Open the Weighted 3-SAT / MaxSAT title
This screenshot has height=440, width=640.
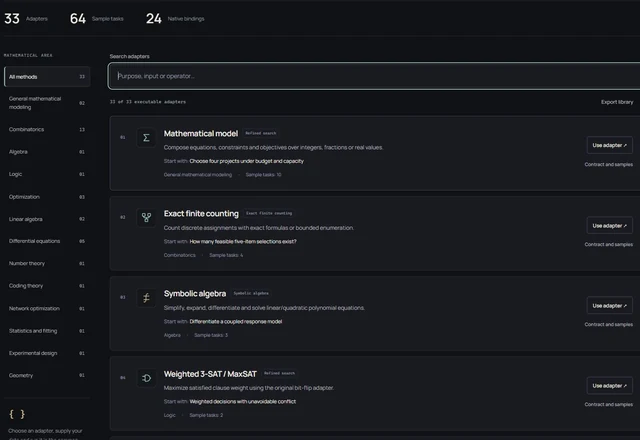(x=210, y=374)
